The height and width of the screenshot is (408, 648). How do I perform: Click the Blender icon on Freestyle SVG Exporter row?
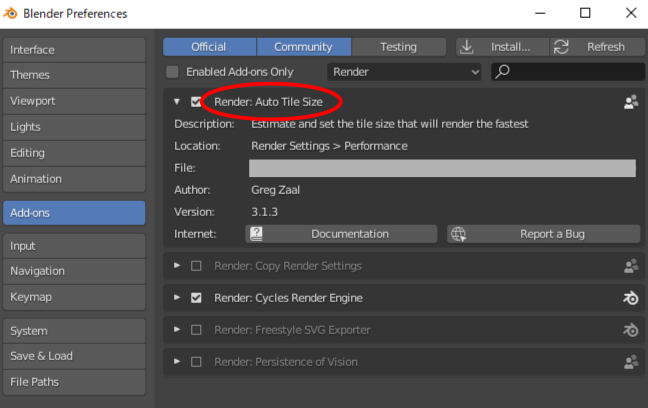(x=631, y=330)
